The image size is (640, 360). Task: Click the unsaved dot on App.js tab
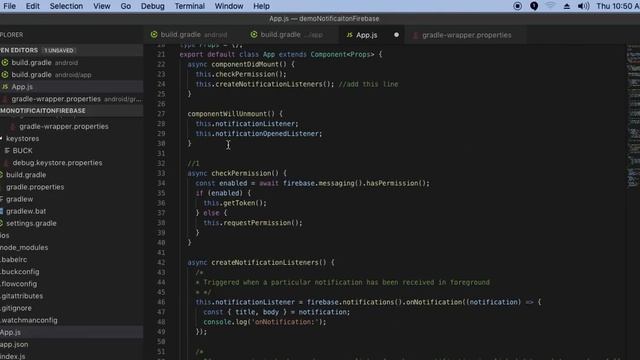396,35
